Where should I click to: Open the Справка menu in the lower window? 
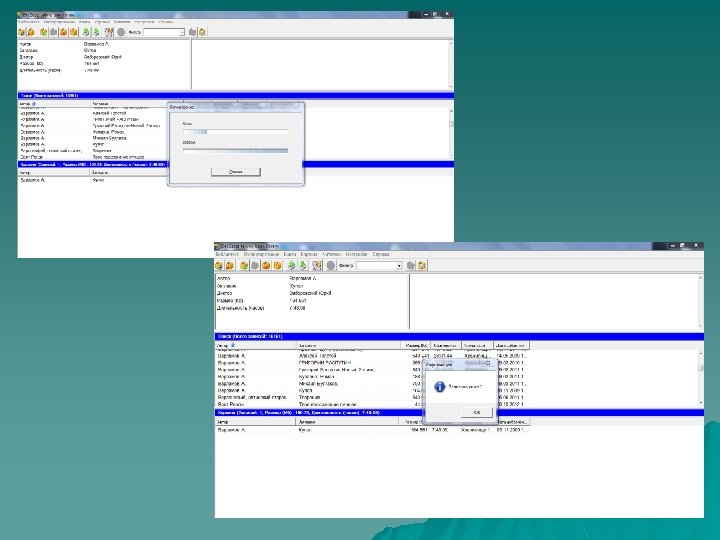click(381, 254)
